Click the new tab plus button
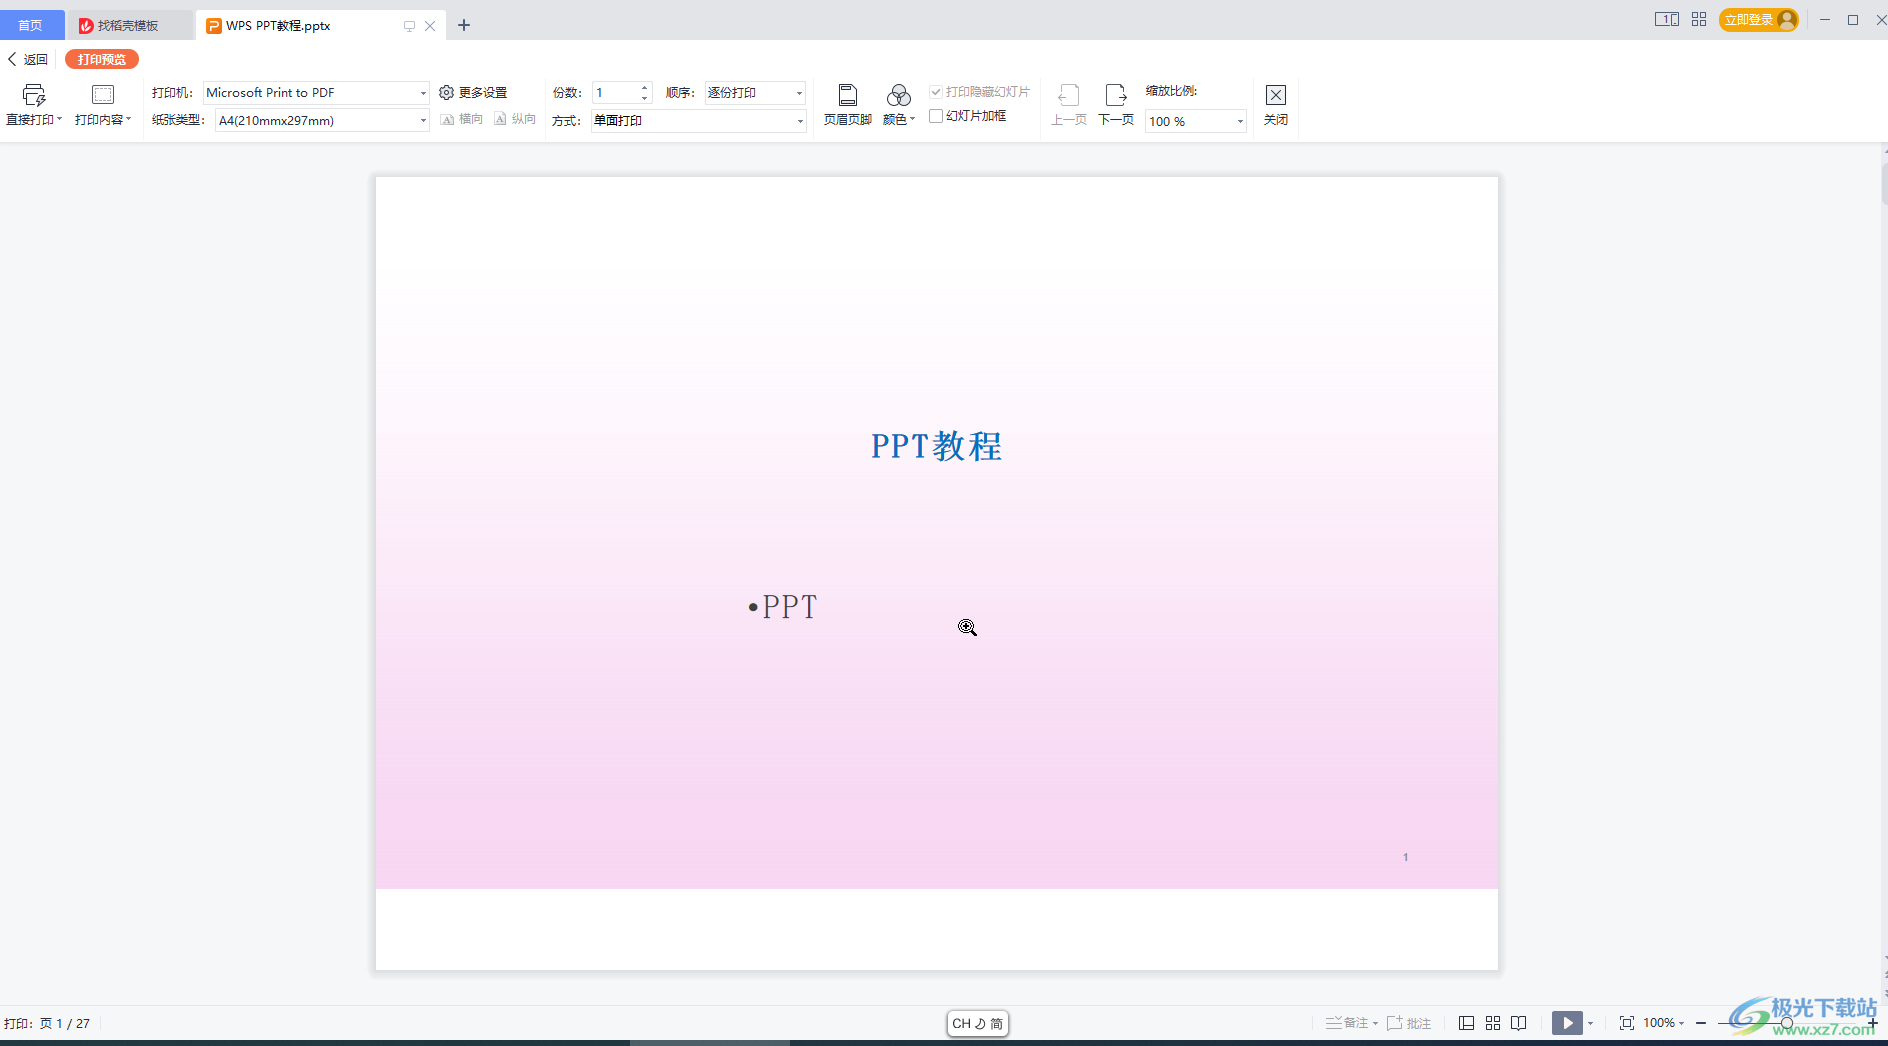This screenshot has width=1888, height=1046. point(464,25)
